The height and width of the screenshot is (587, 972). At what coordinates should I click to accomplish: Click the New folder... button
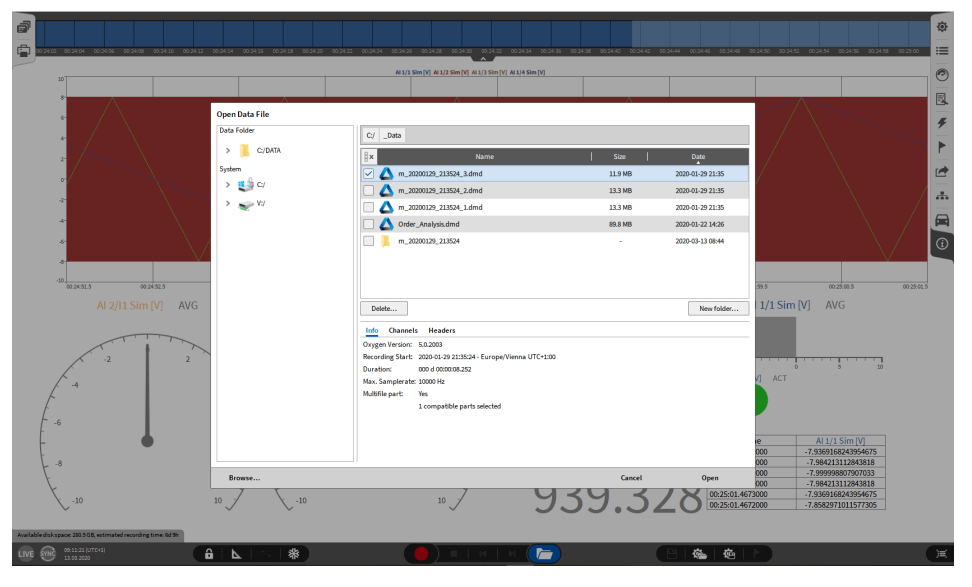point(718,309)
